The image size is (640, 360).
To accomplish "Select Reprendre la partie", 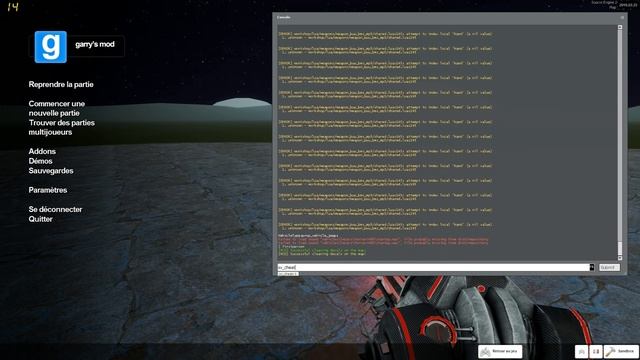I will click(61, 84).
